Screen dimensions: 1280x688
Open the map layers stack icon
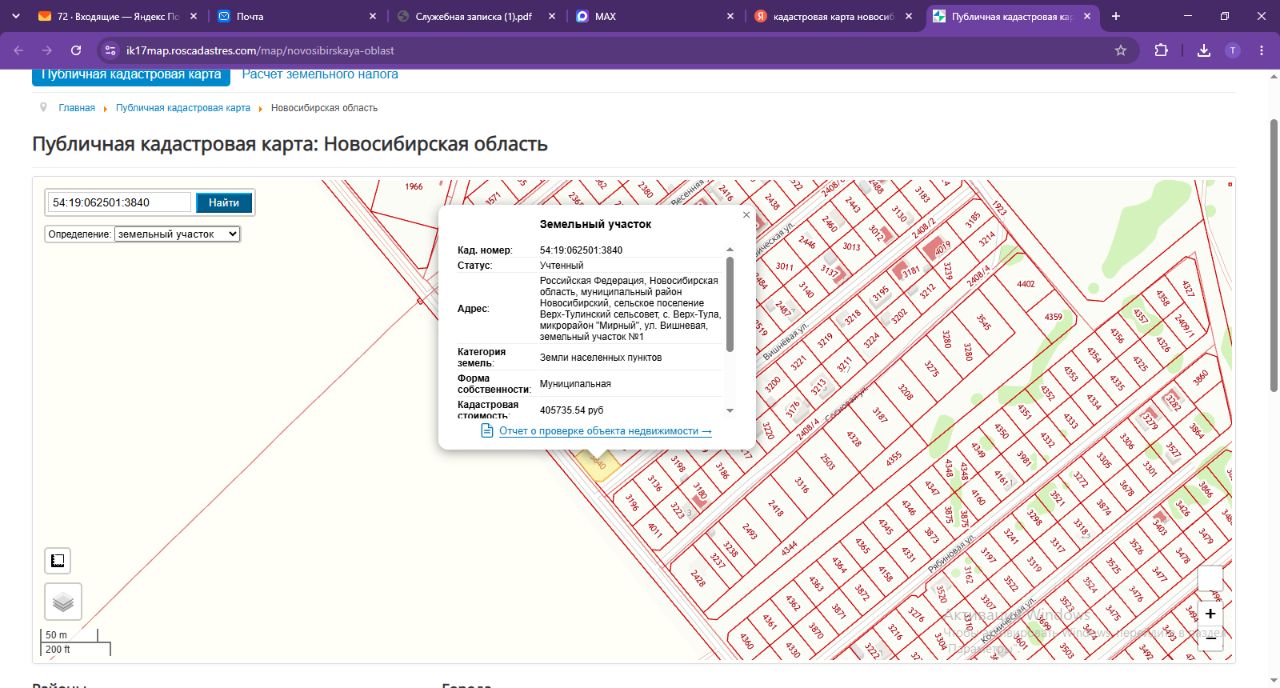(x=63, y=602)
